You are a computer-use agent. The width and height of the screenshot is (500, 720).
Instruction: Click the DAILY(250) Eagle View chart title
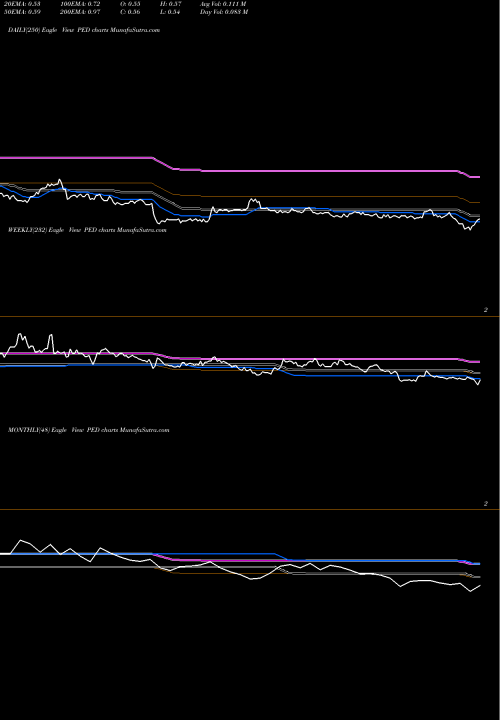[84, 30]
